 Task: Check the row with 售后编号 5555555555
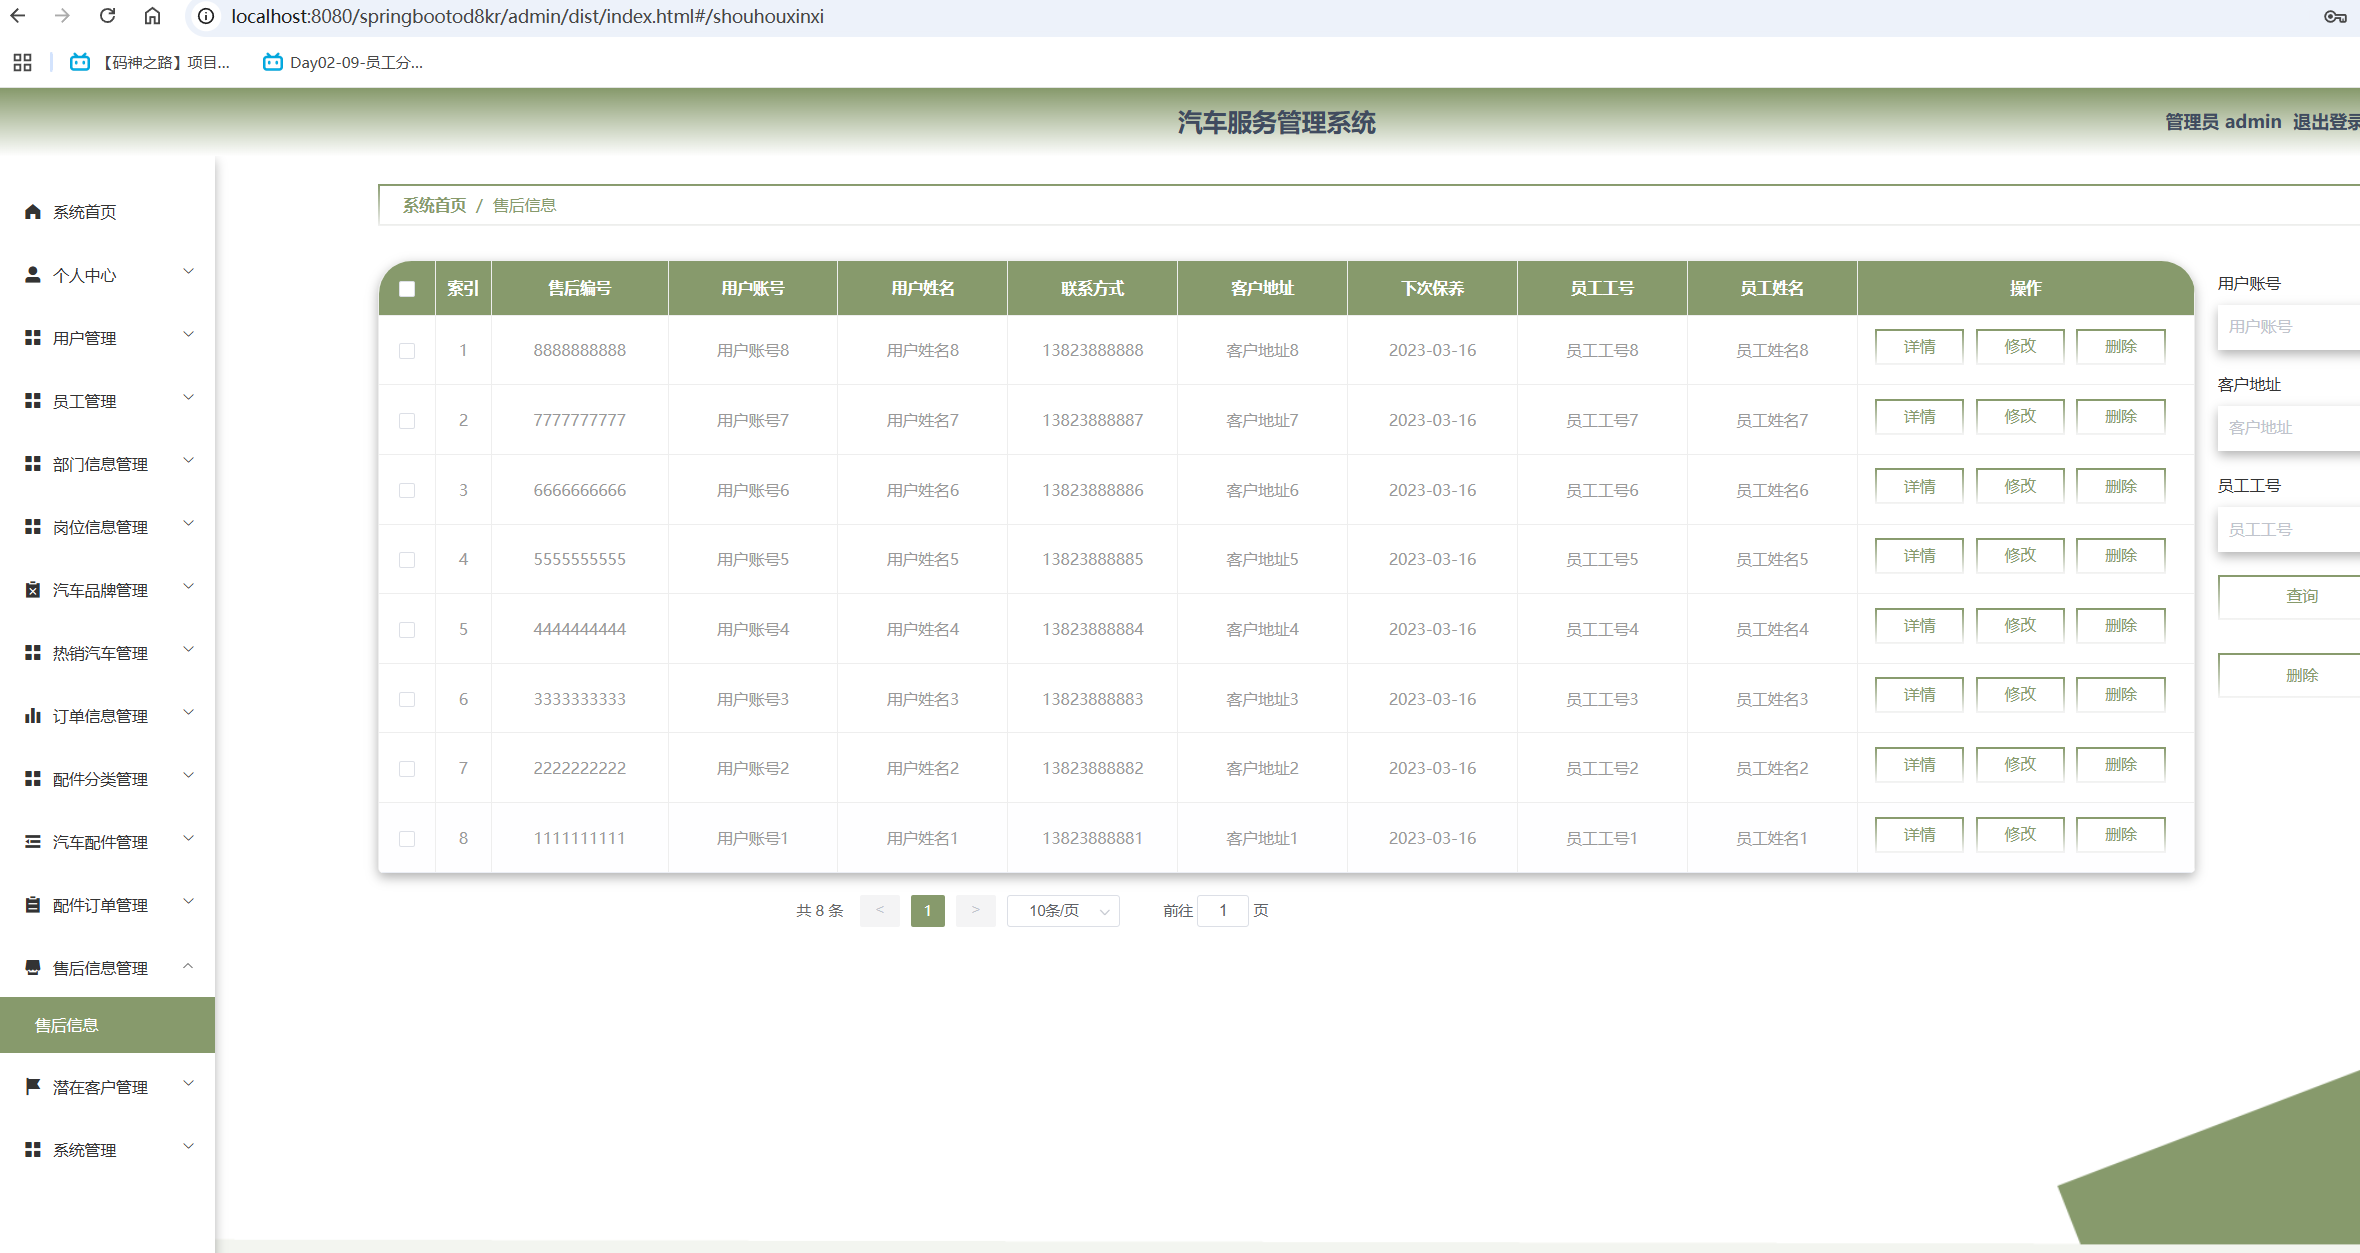point(407,560)
